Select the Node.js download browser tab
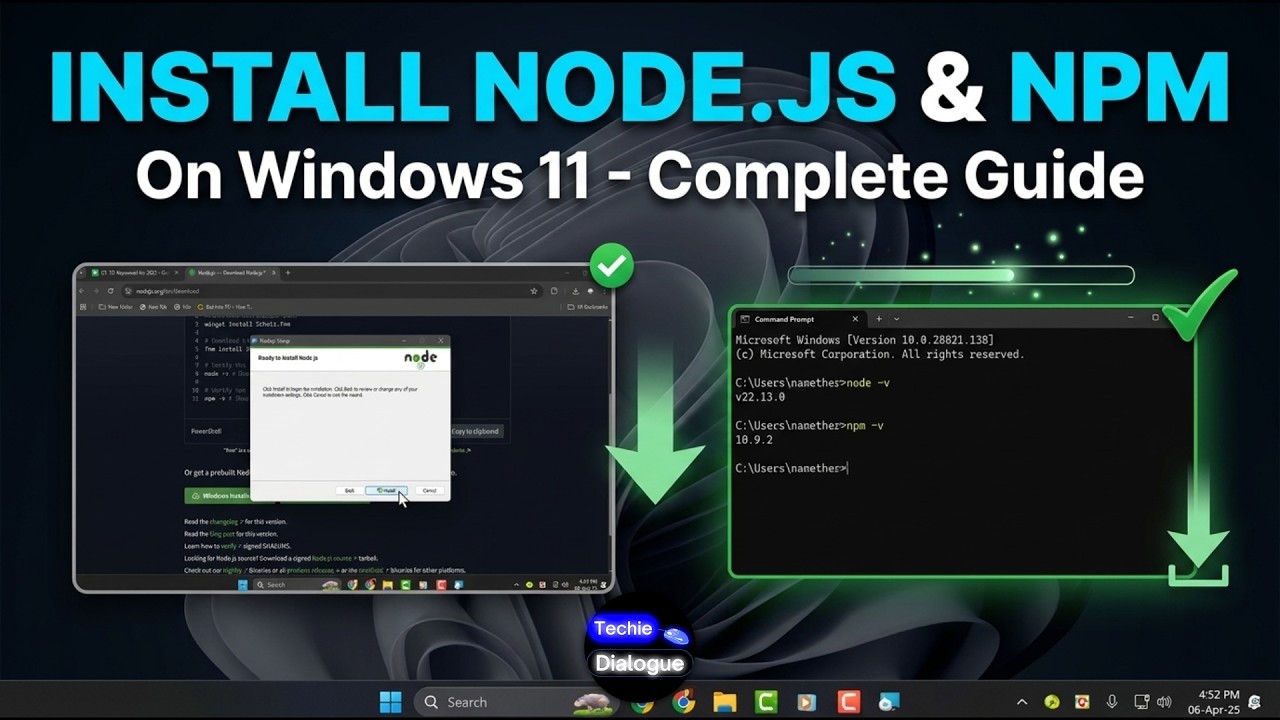Viewport: 1280px width, 720px height. coord(231,272)
